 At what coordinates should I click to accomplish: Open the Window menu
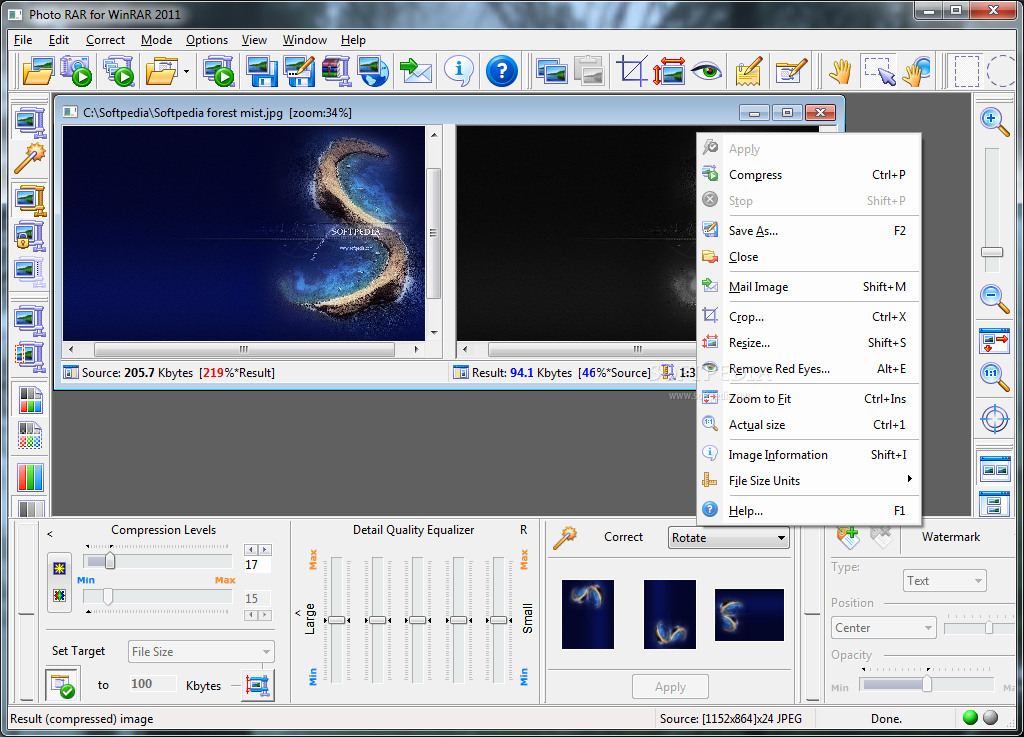(304, 40)
